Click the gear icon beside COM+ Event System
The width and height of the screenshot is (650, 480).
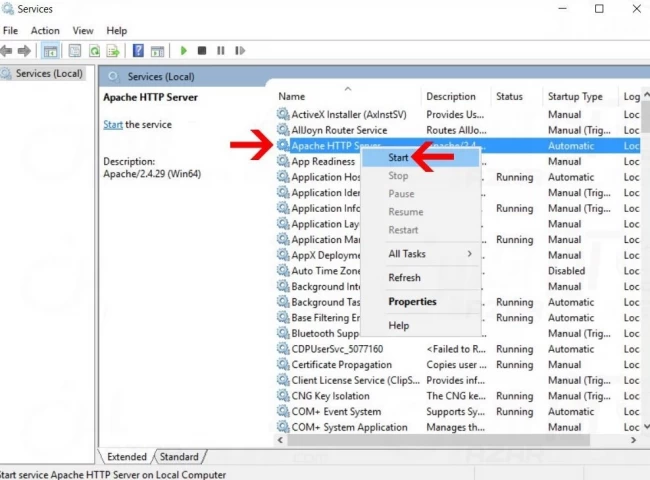click(x=283, y=411)
